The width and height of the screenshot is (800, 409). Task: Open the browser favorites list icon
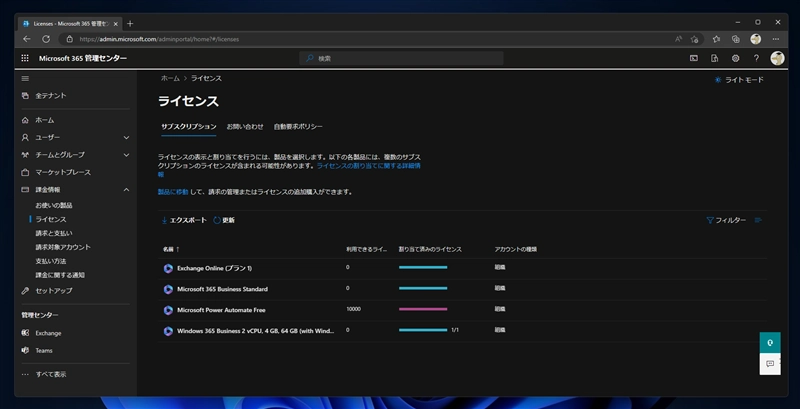point(716,39)
